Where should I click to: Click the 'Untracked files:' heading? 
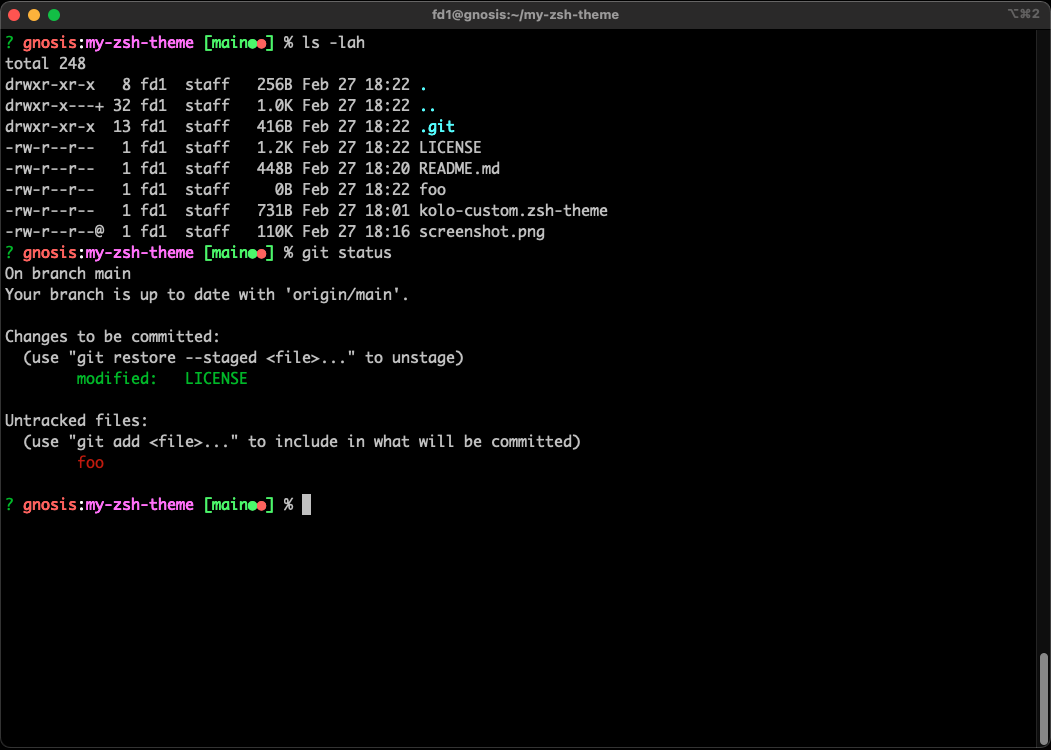pyautogui.click(x=76, y=421)
